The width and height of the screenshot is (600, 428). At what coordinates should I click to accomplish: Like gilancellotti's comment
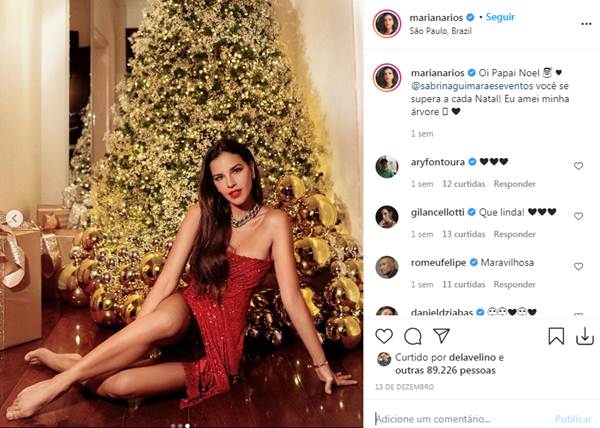point(578,216)
